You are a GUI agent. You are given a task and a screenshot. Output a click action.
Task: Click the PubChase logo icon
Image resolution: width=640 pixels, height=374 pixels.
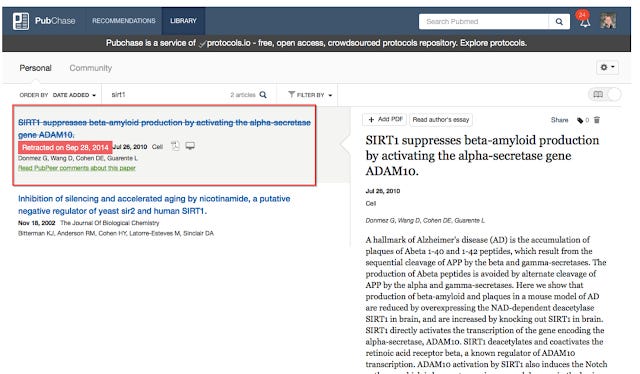(x=21, y=21)
